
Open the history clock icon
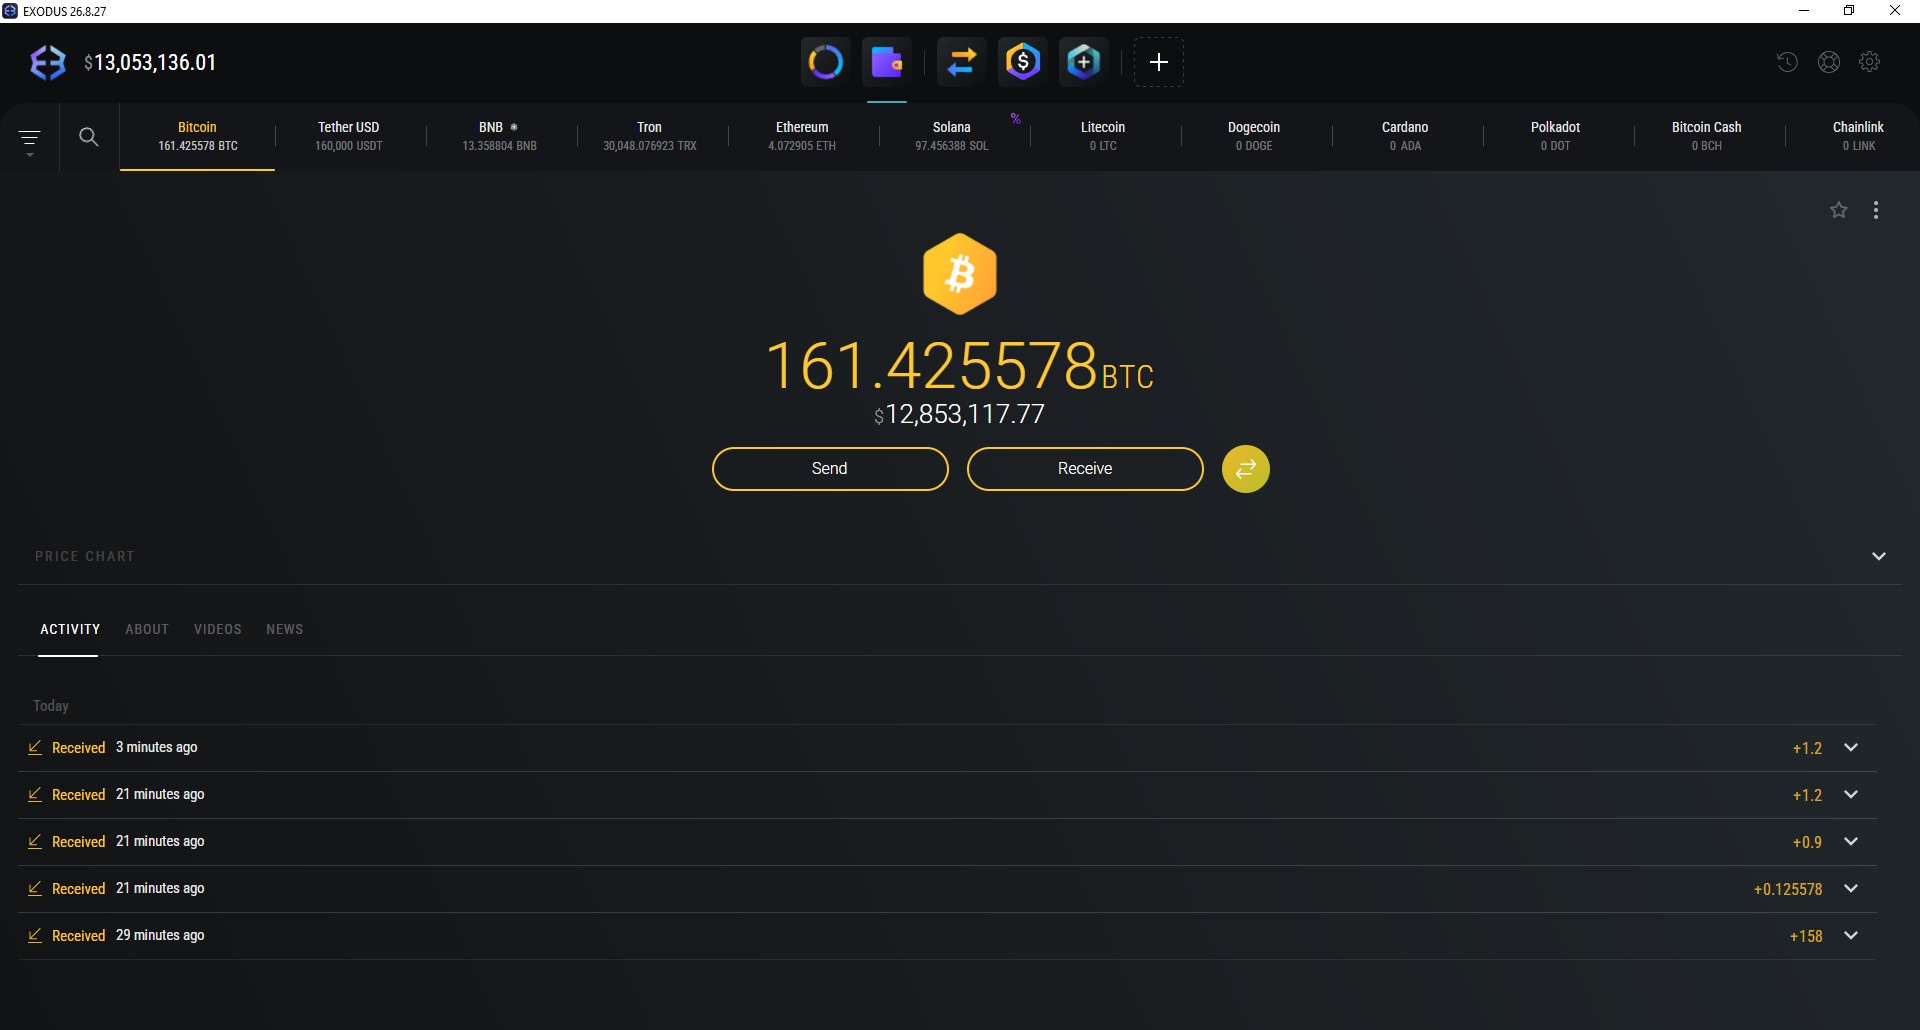point(1787,62)
